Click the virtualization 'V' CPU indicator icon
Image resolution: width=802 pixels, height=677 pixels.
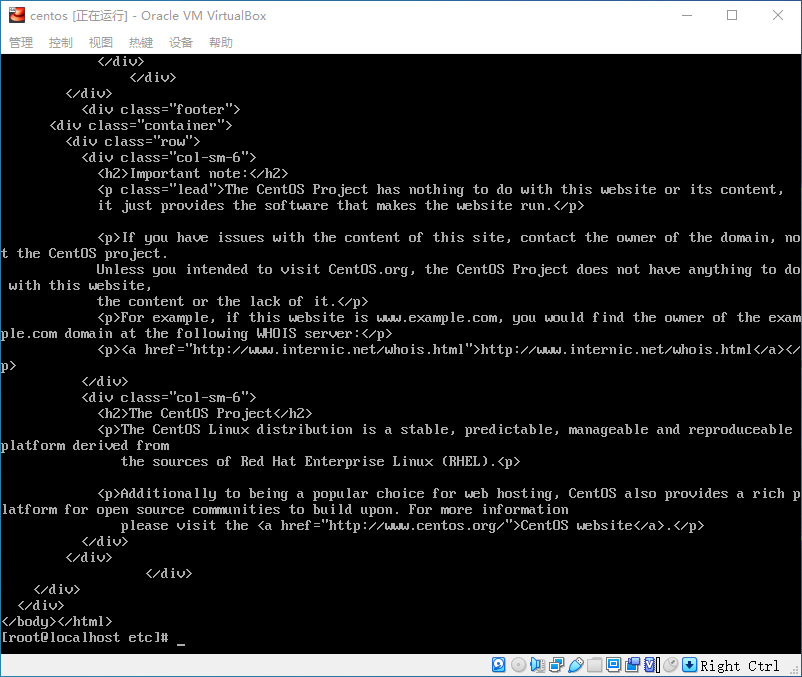(651, 665)
